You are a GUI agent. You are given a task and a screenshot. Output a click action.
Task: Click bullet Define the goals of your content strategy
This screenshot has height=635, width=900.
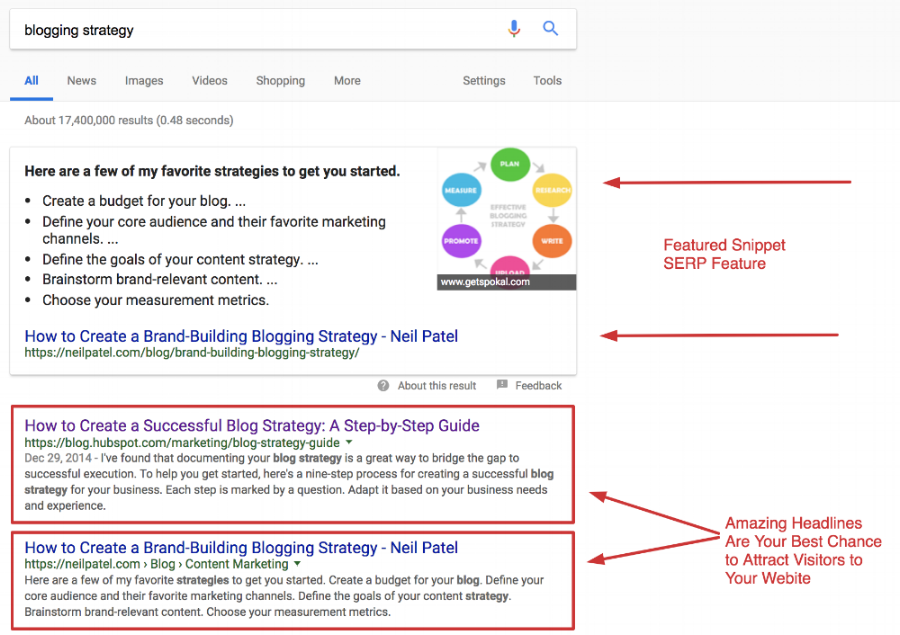click(x=180, y=260)
